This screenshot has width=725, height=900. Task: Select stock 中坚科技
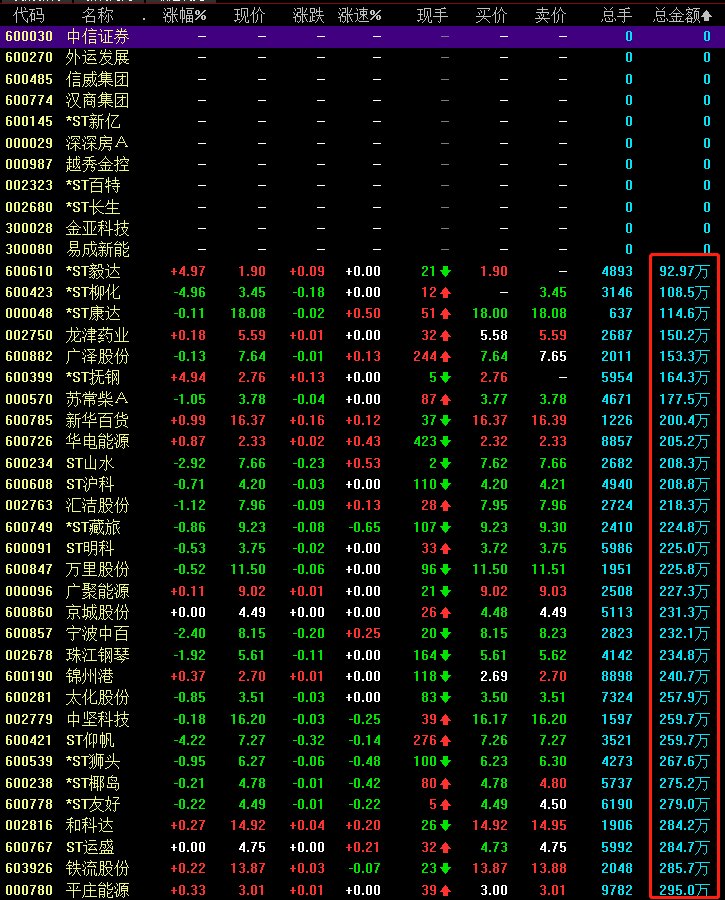click(x=98, y=719)
